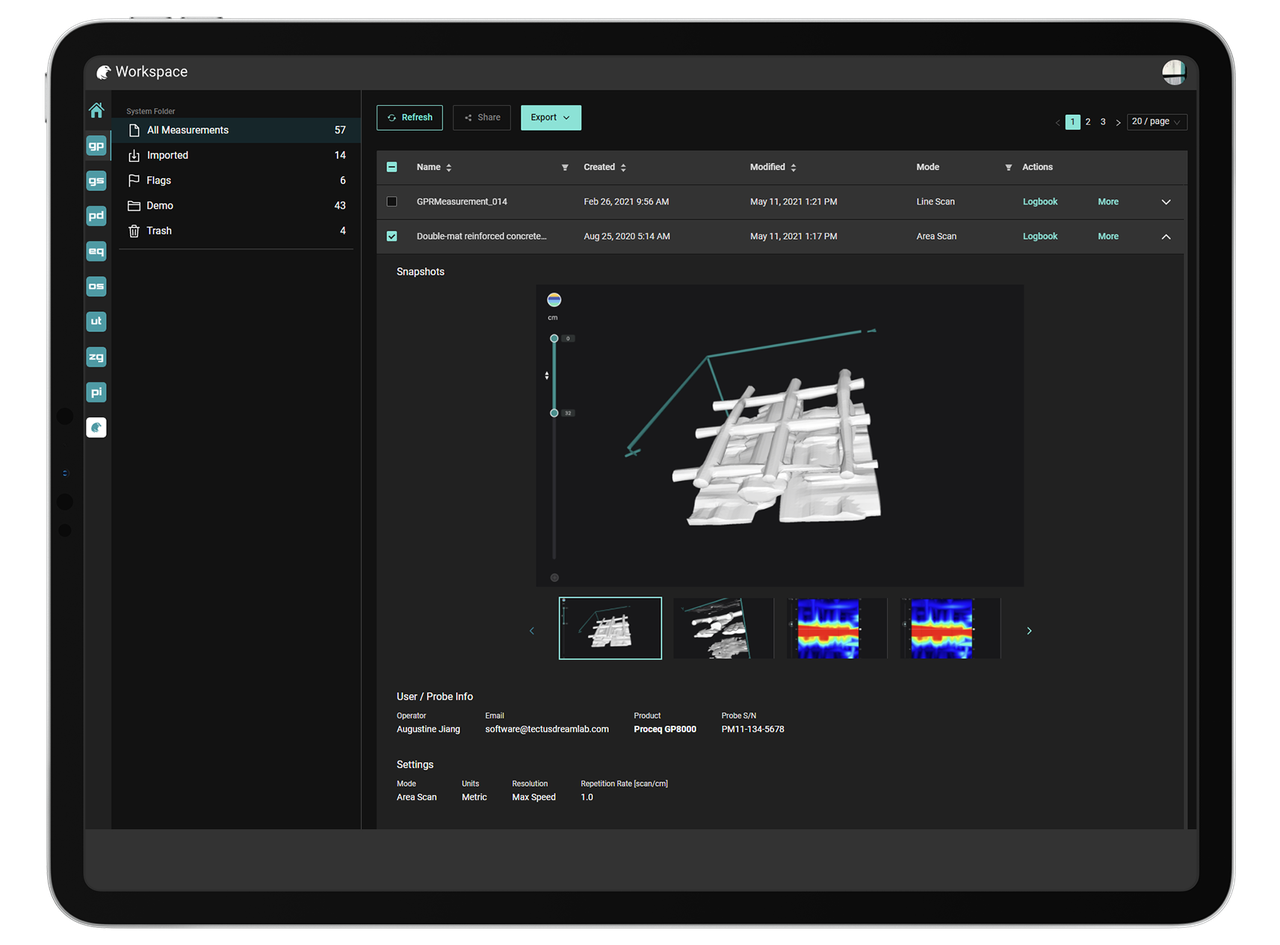The height and width of the screenshot is (945, 1280).
Task: Go to previous page of results
Action: (x=1058, y=122)
